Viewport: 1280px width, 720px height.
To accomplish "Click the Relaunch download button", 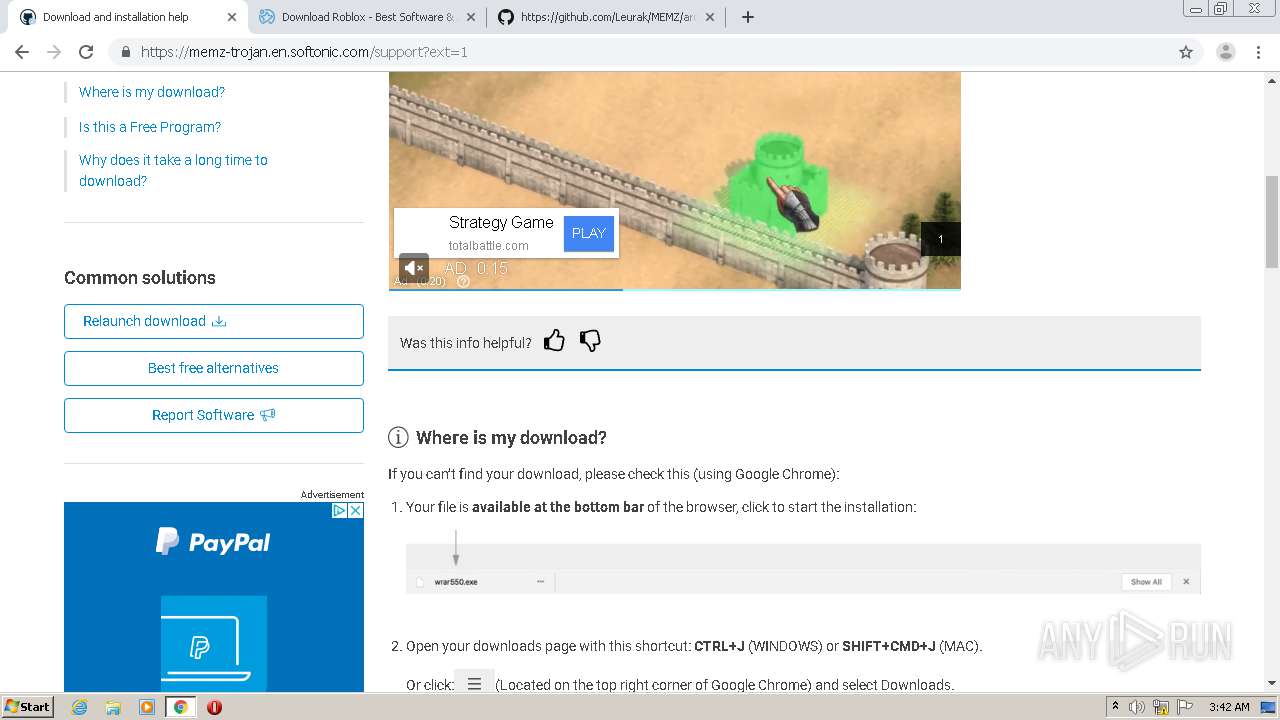I will [214, 321].
